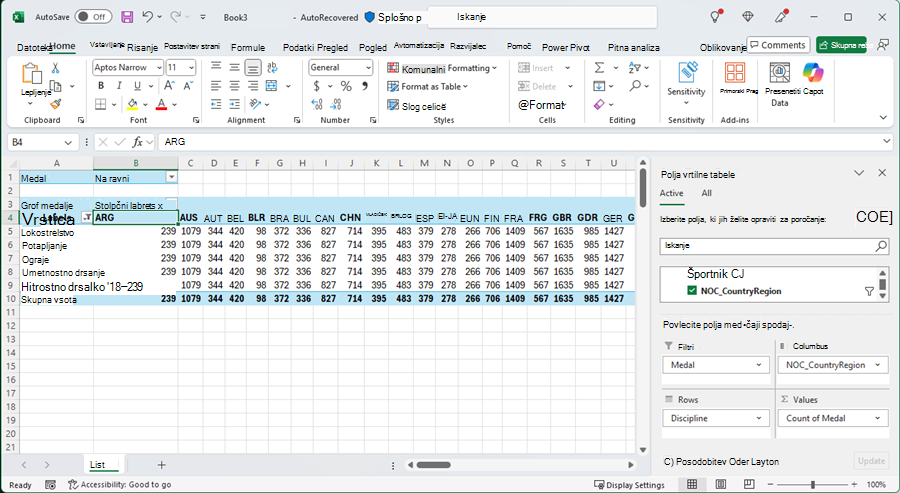Viewport: 900px width, 493px height.
Task: Open NOC_CountryRegion dropdown in Columns area
Action: pyautogui.click(x=878, y=365)
